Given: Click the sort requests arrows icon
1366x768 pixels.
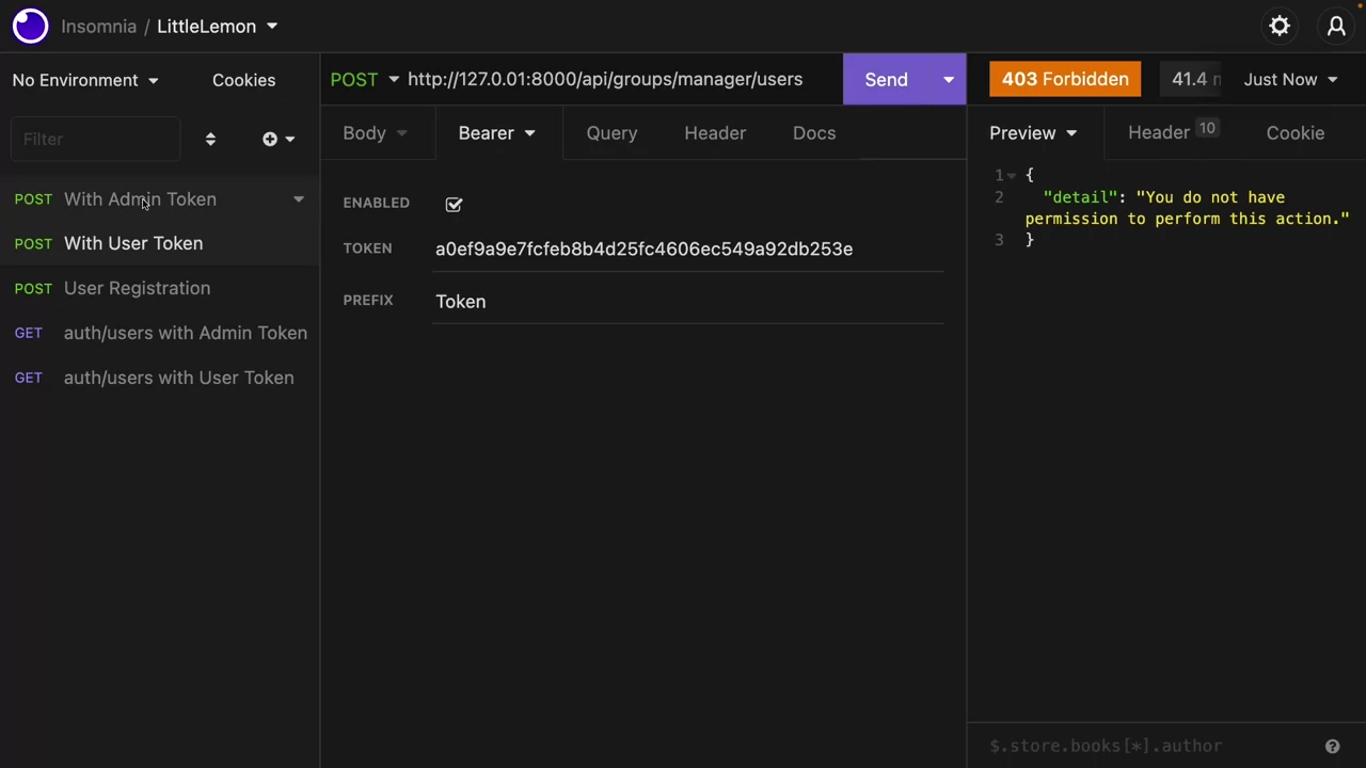Looking at the screenshot, I should 210,139.
